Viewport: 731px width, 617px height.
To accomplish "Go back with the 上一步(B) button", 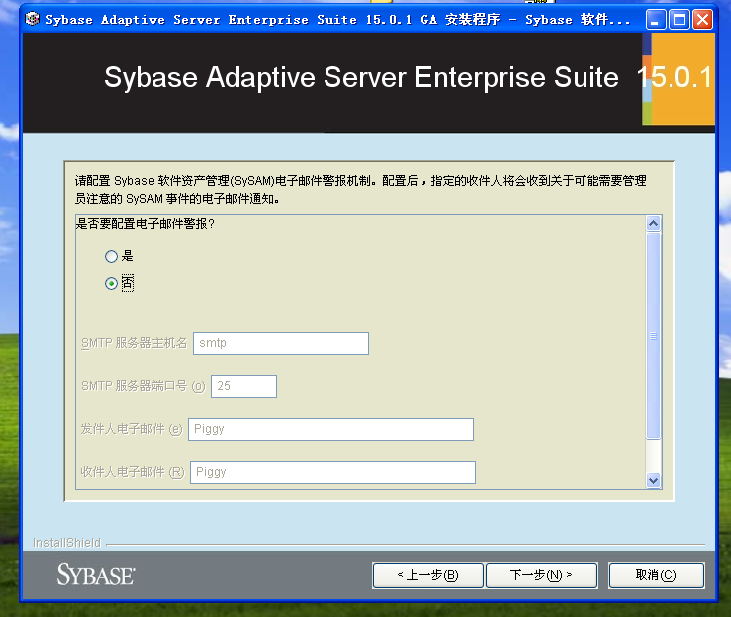I will 428,575.
